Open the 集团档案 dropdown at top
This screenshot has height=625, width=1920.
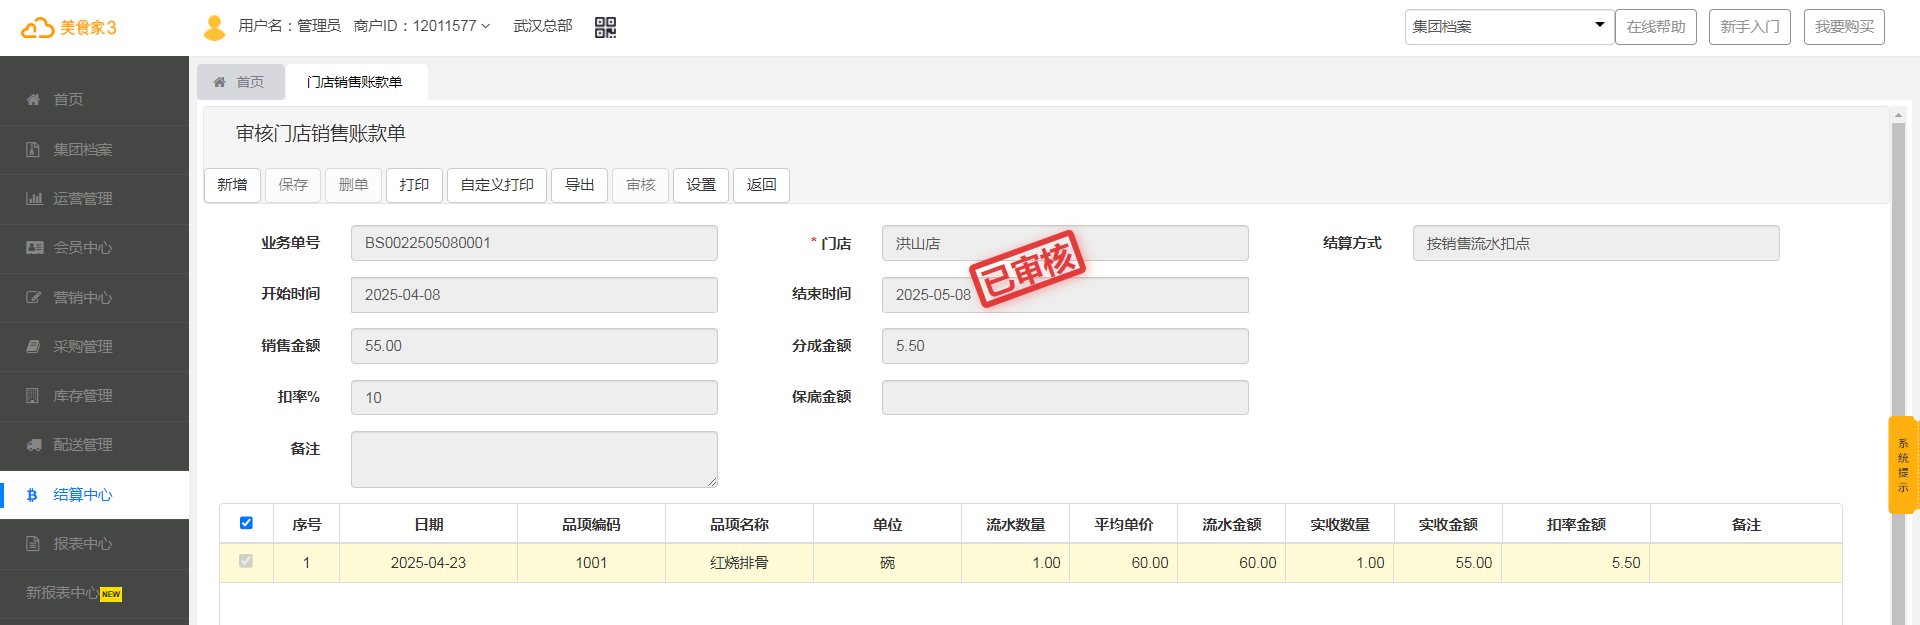[x=1508, y=27]
